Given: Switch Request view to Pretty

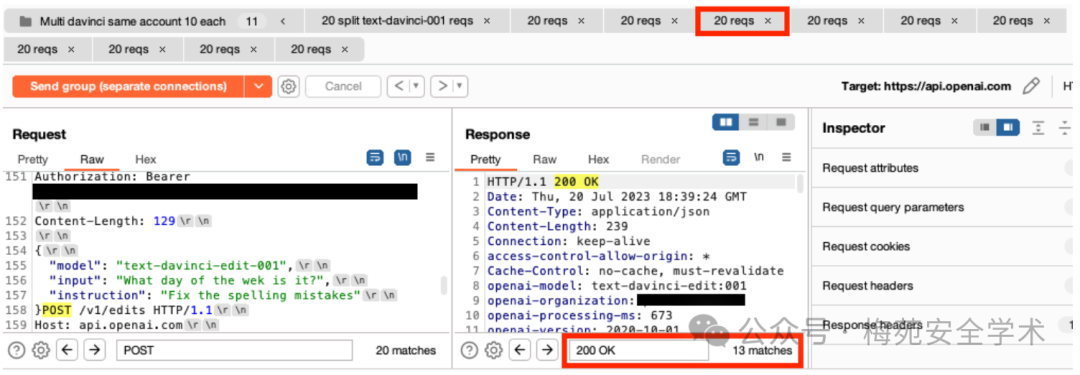Looking at the screenshot, I should click(32, 159).
